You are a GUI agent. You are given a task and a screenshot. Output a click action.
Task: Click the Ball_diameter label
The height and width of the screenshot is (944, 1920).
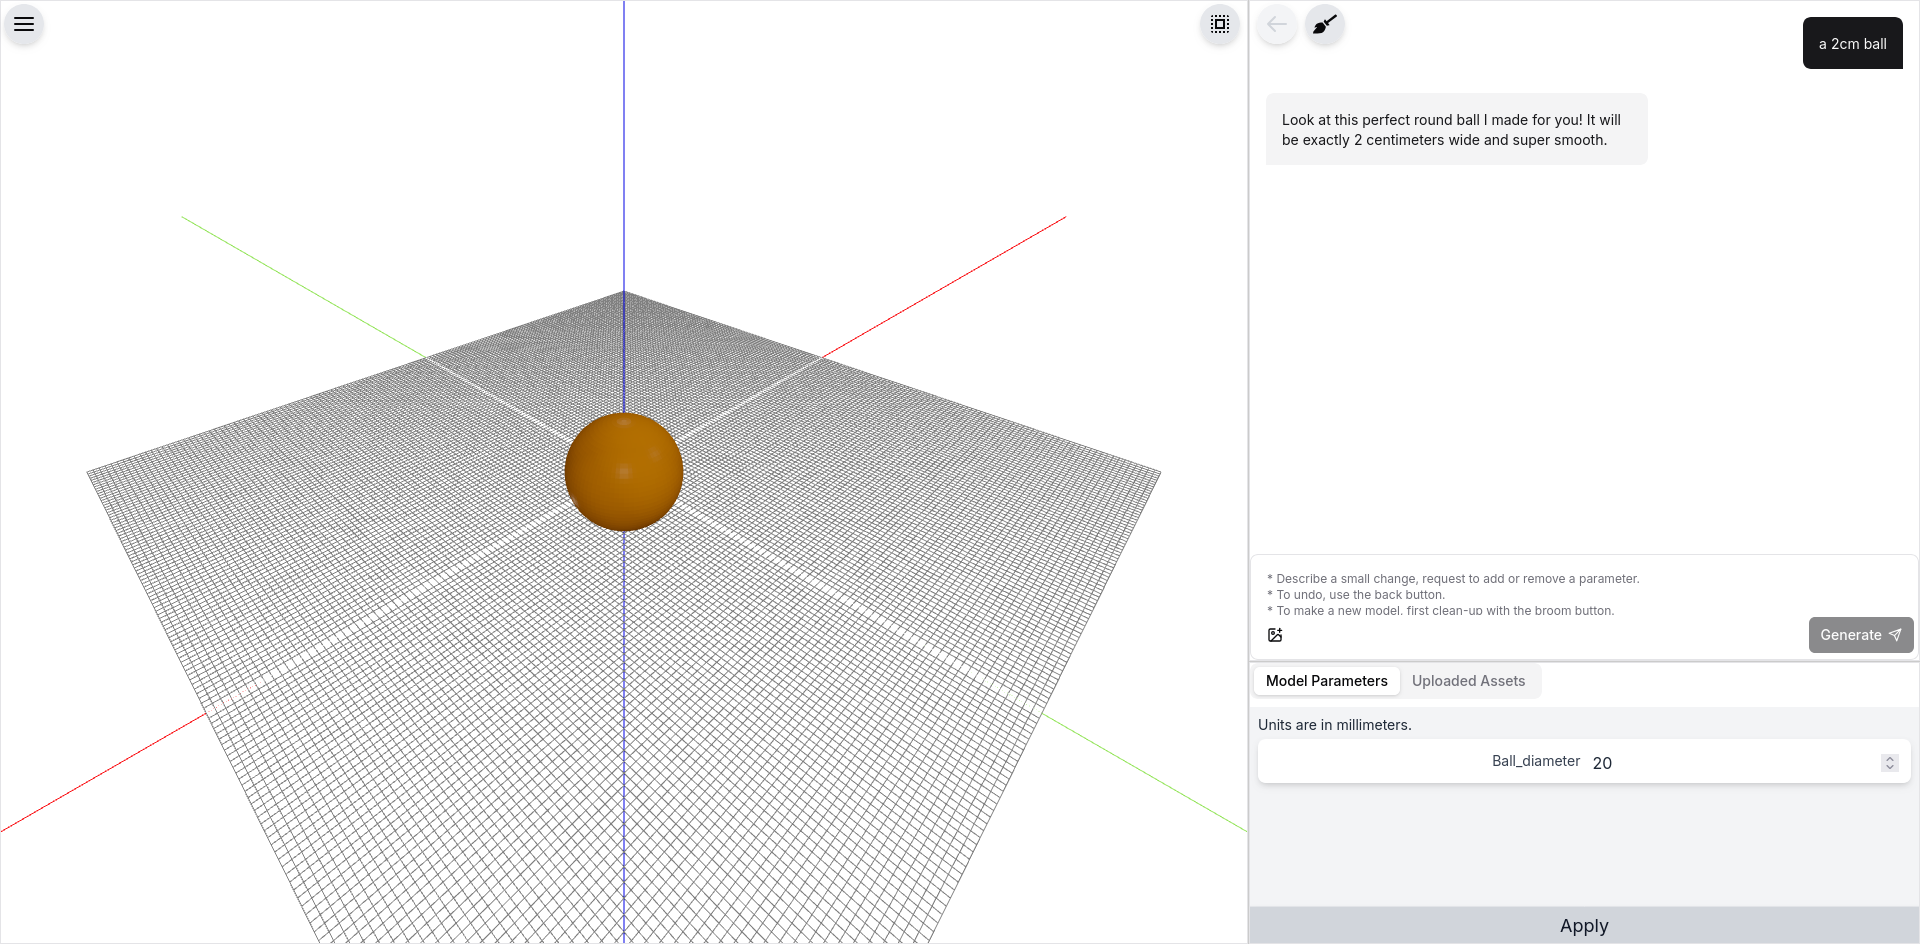pyautogui.click(x=1535, y=761)
